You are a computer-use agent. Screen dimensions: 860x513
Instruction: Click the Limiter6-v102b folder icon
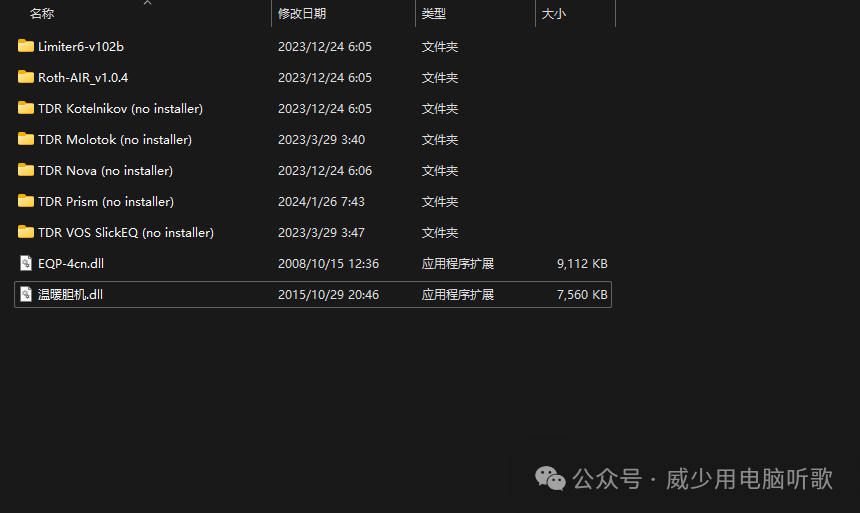click(x=26, y=46)
